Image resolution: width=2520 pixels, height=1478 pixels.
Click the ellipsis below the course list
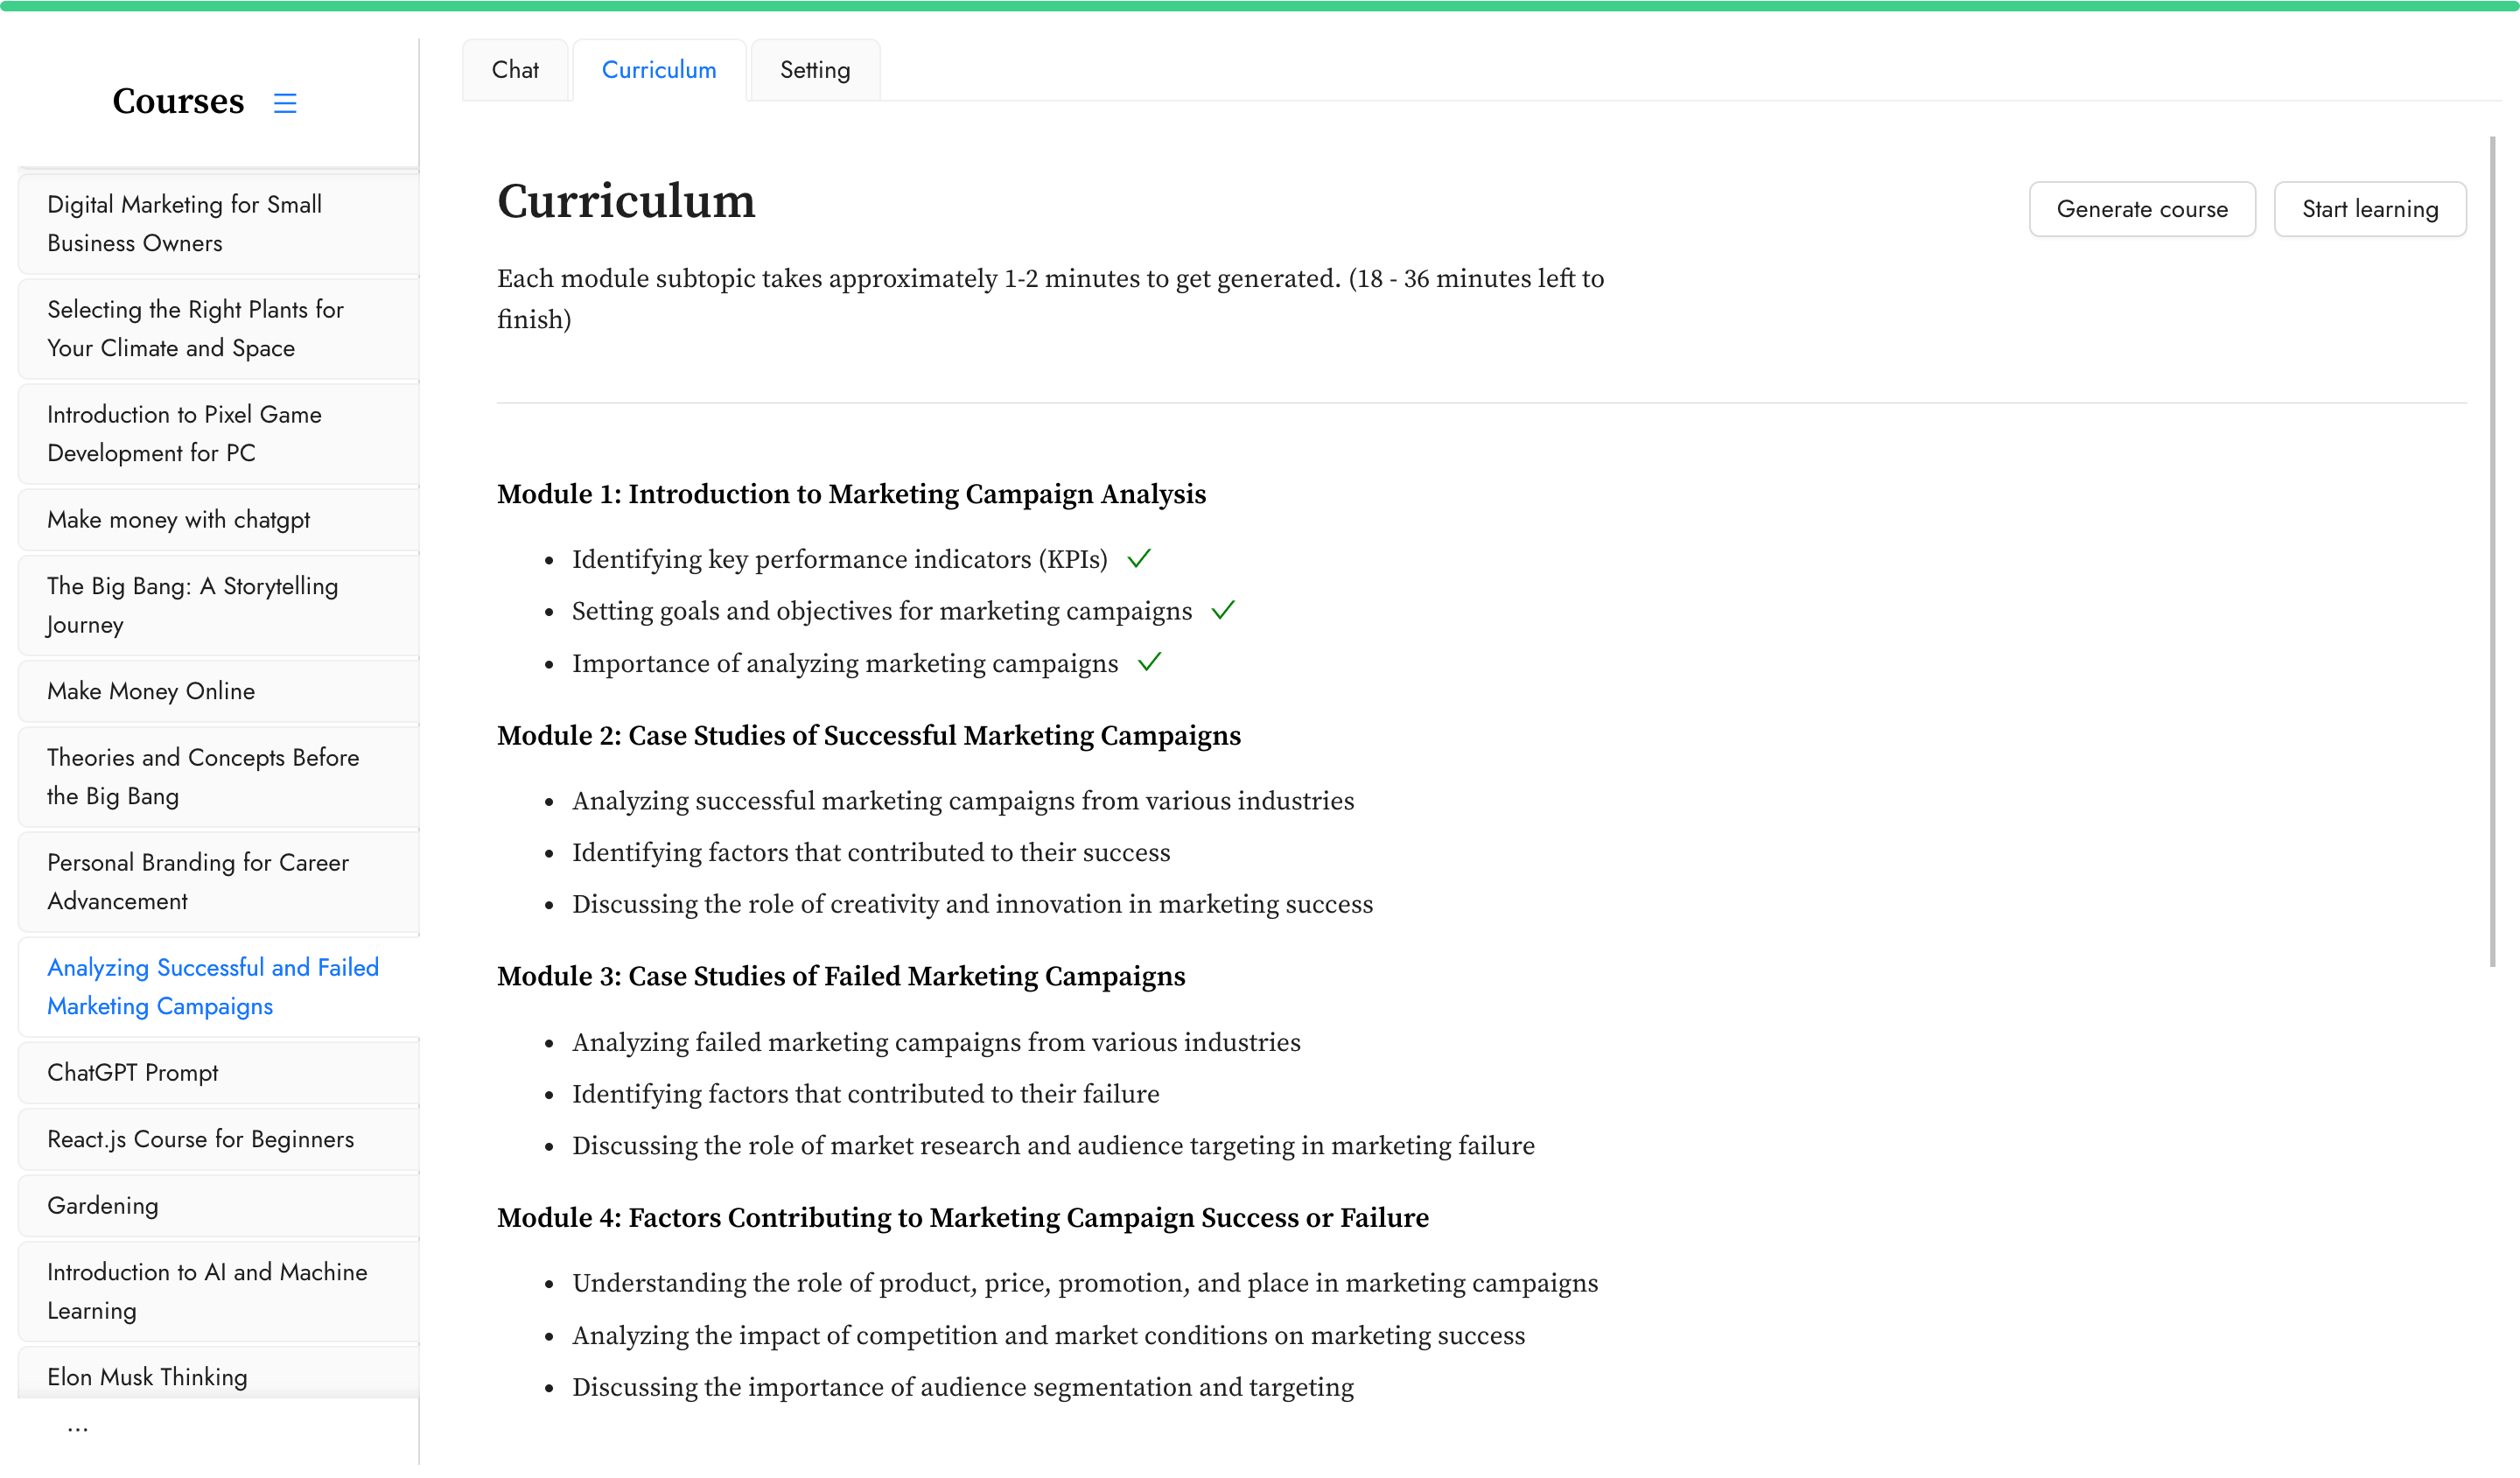pos(78,1431)
